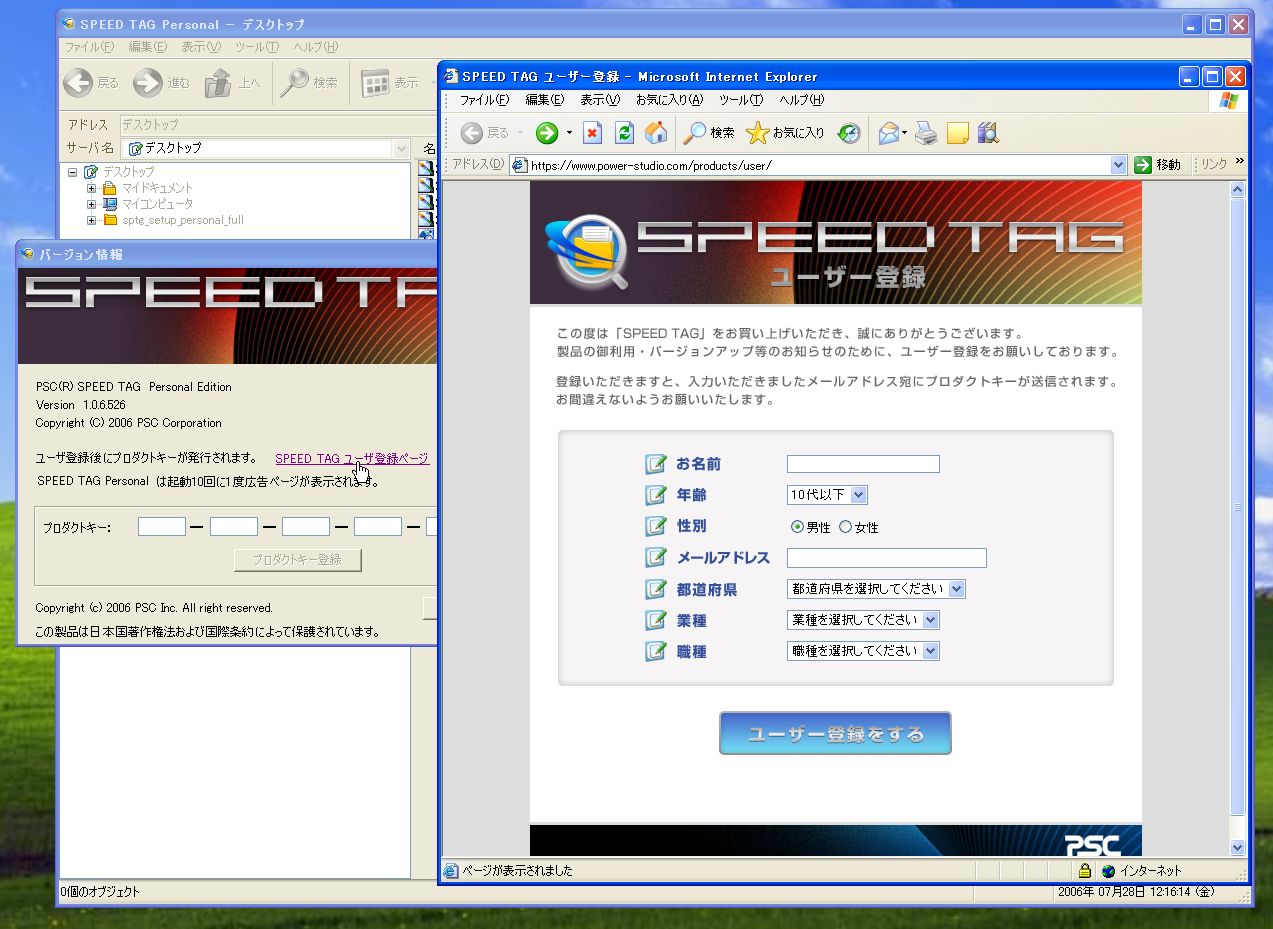This screenshot has height=929, width=1273.
Task: Open the SPEED TAG ユーザ登録ページ link
Action: (x=352, y=459)
